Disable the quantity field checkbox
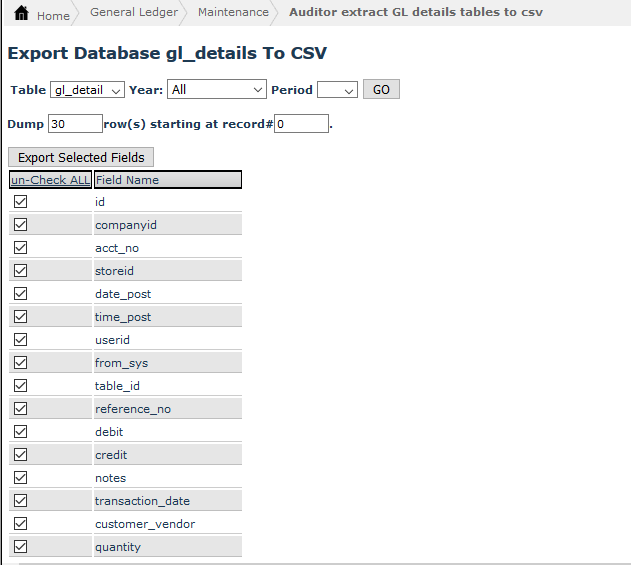The image size is (631, 565). (20, 547)
